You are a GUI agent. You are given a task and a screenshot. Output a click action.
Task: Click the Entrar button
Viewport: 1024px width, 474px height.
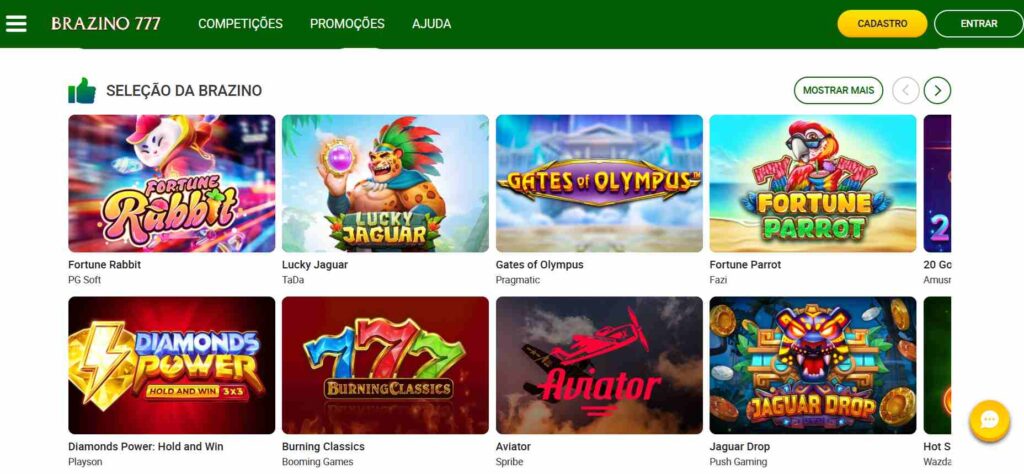click(979, 24)
